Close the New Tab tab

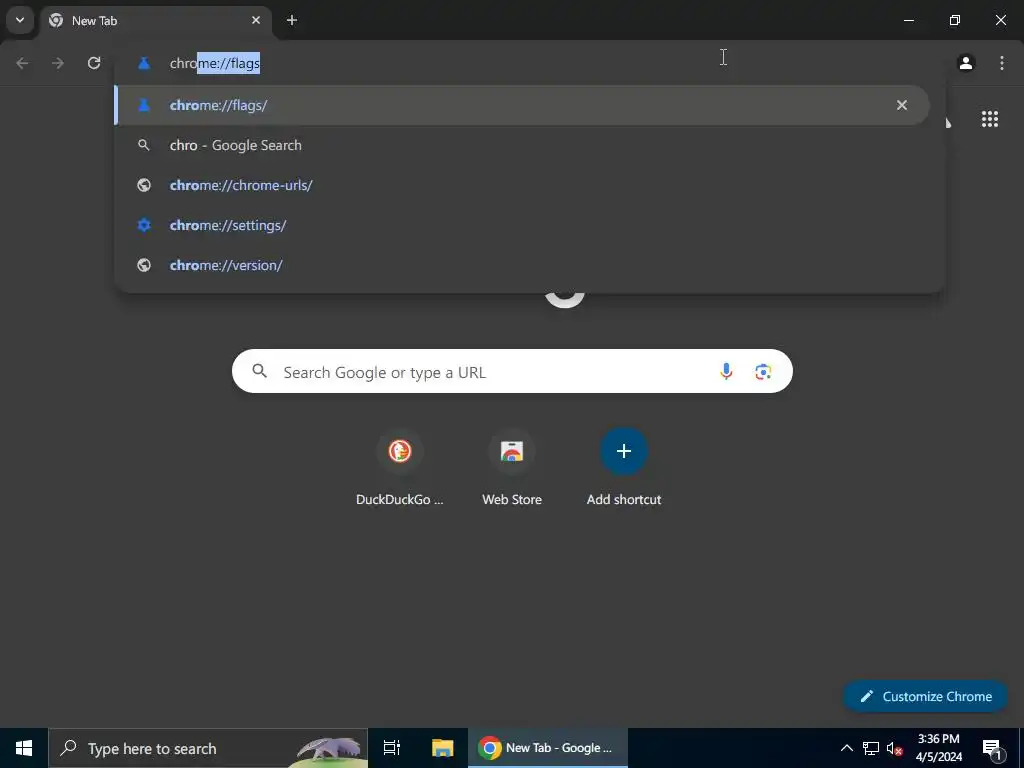[256, 20]
